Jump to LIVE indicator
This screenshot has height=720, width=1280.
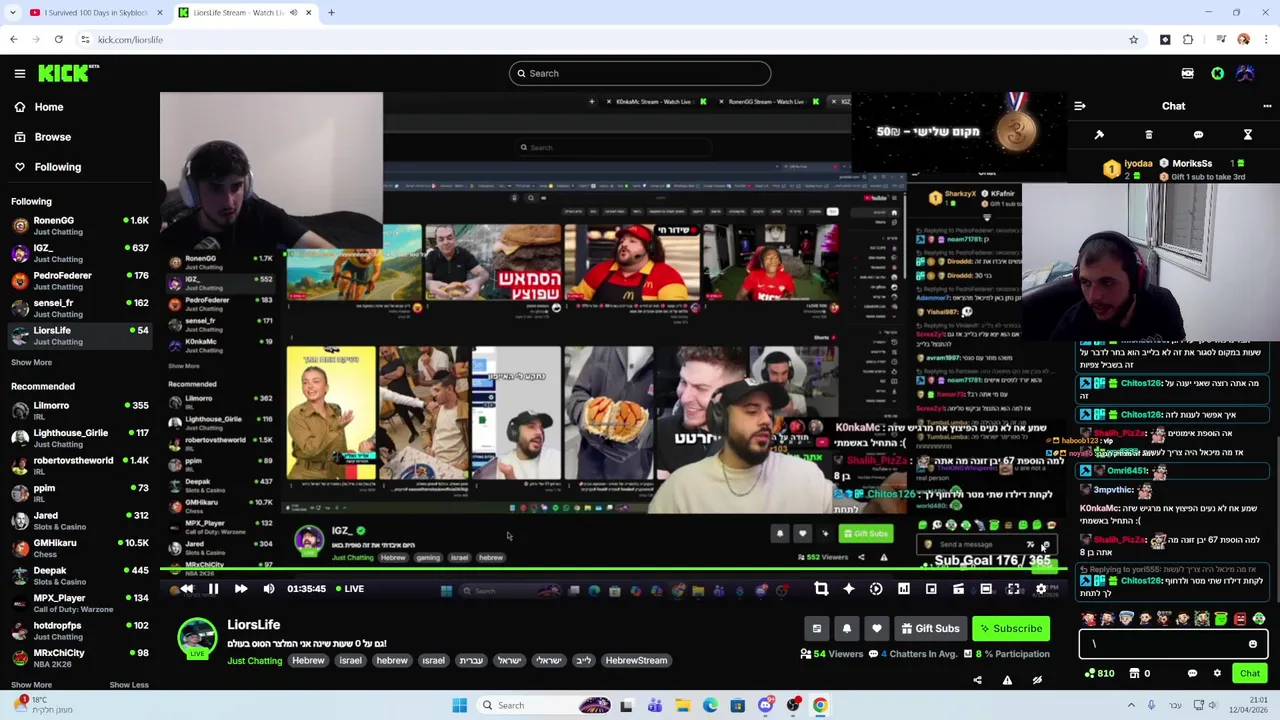tap(348, 589)
